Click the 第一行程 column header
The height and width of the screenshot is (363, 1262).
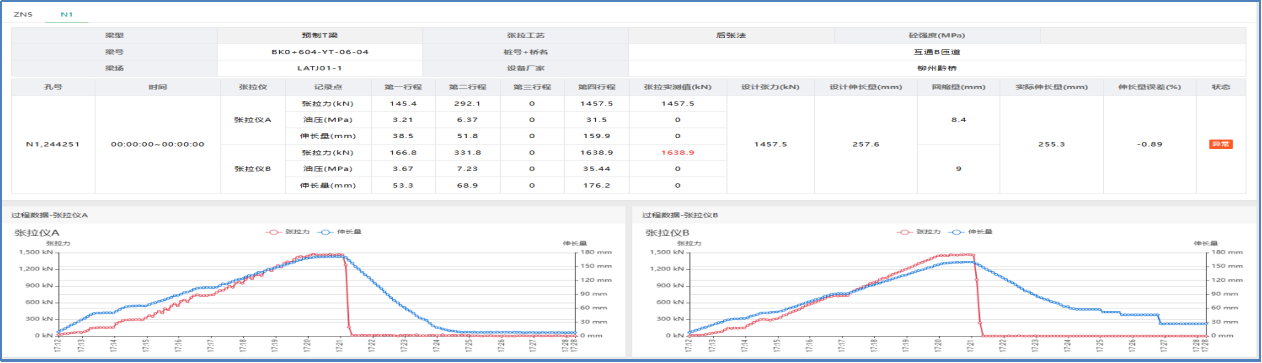pos(404,87)
